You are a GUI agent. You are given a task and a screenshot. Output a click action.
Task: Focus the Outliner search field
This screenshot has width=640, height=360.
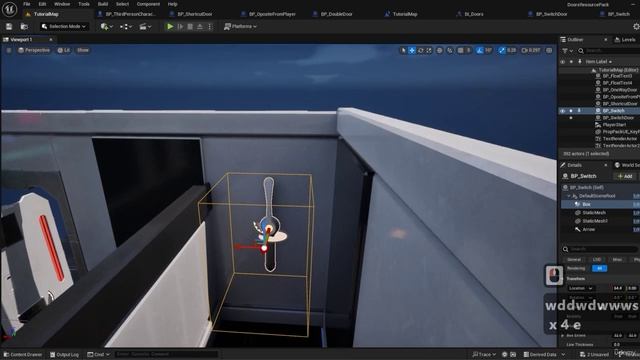pyautogui.click(x=610, y=51)
